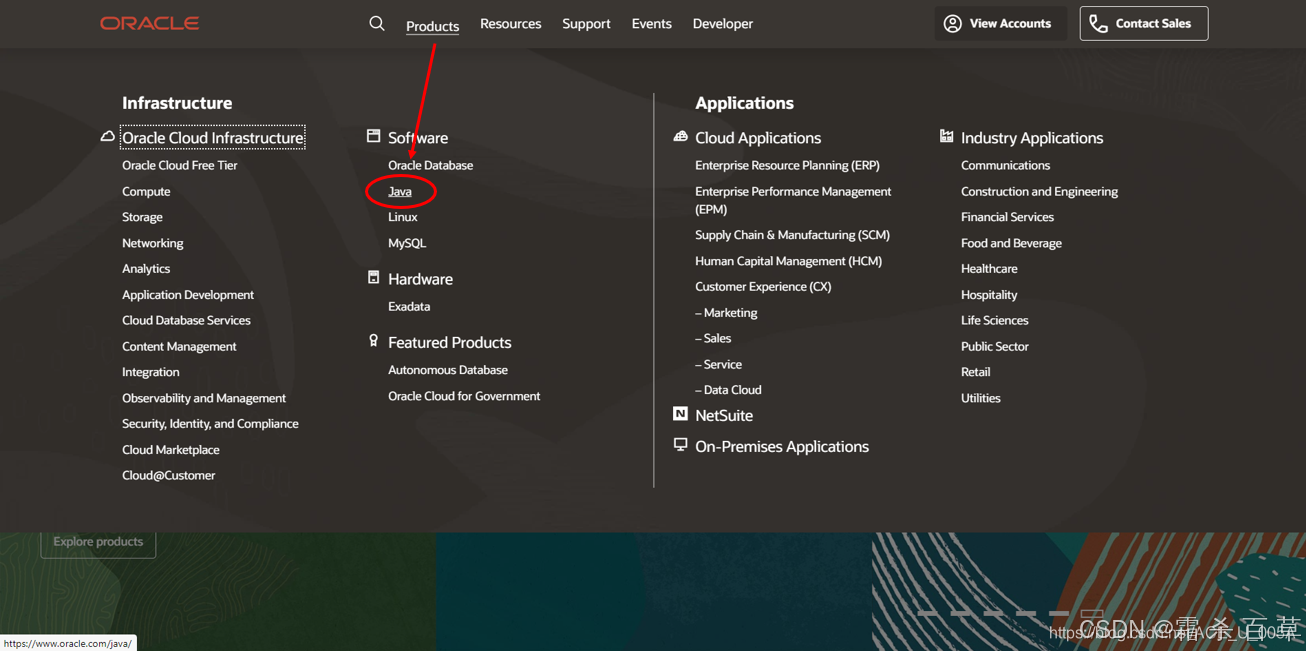The width and height of the screenshot is (1306, 652).
Task: Open the Products menu
Action: pos(432,26)
